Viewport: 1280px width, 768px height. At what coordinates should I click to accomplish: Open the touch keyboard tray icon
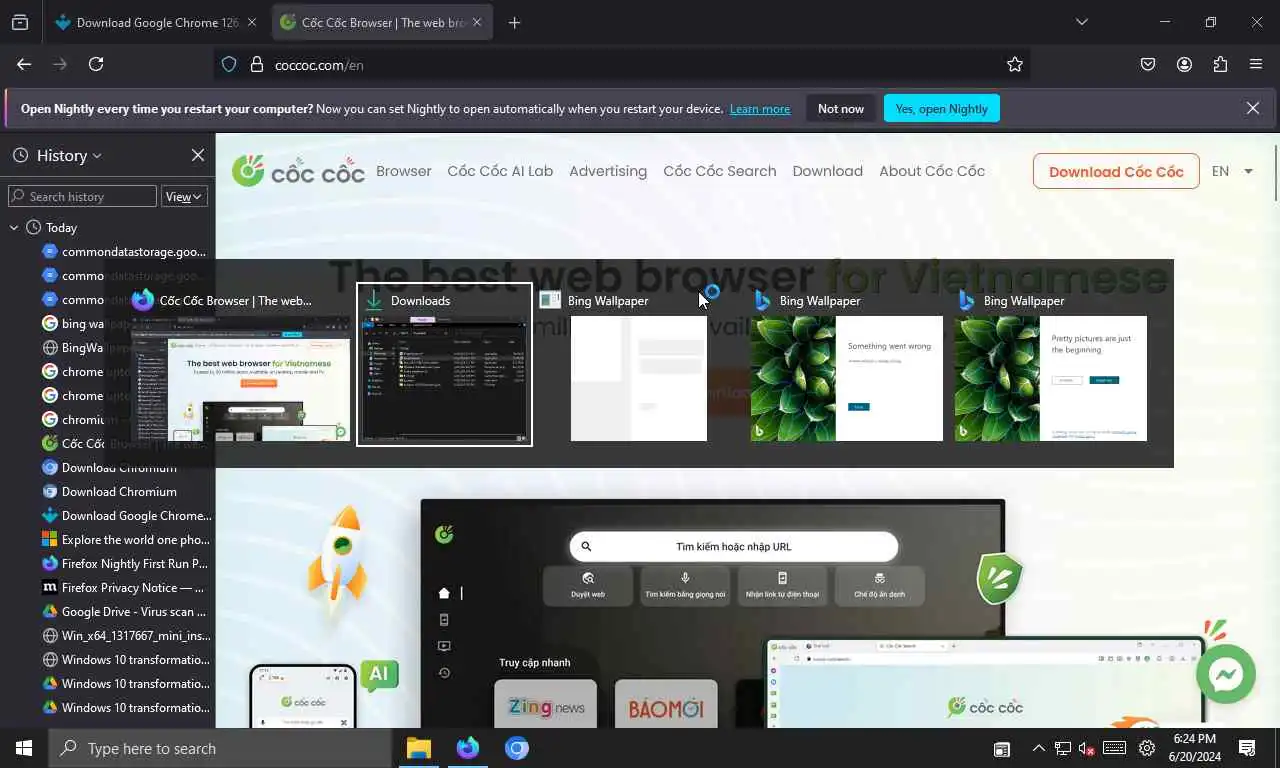click(1115, 748)
